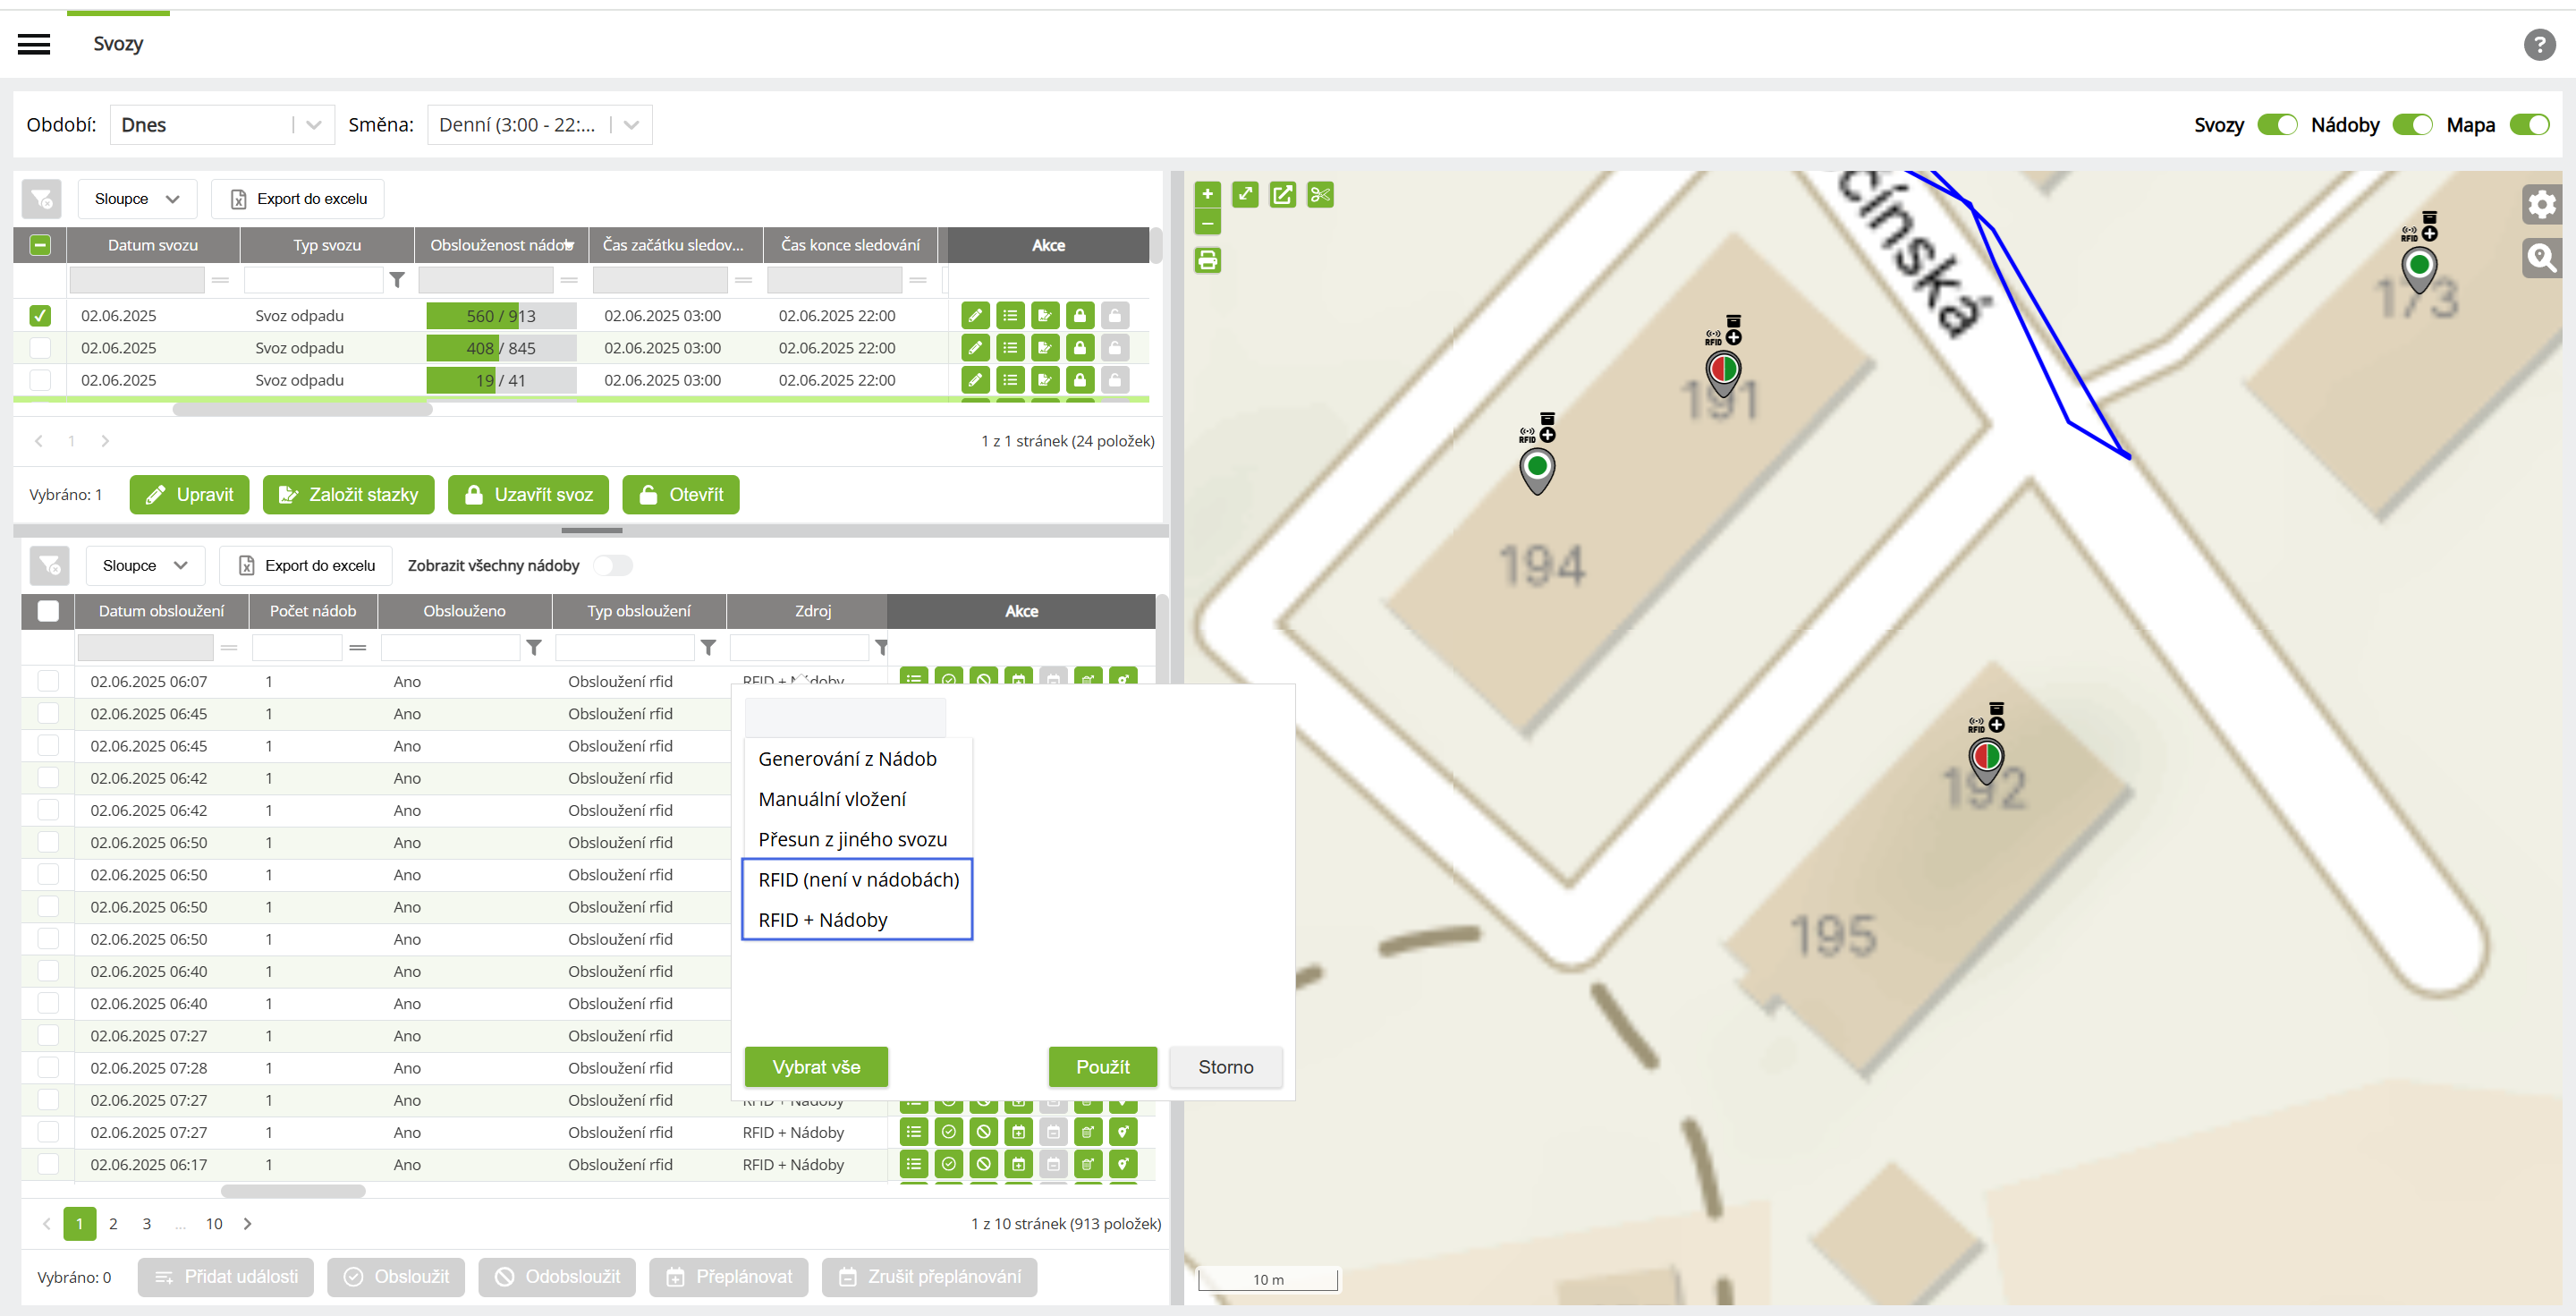
Task: Open map settings gear icon
Action: coord(2541,205)
